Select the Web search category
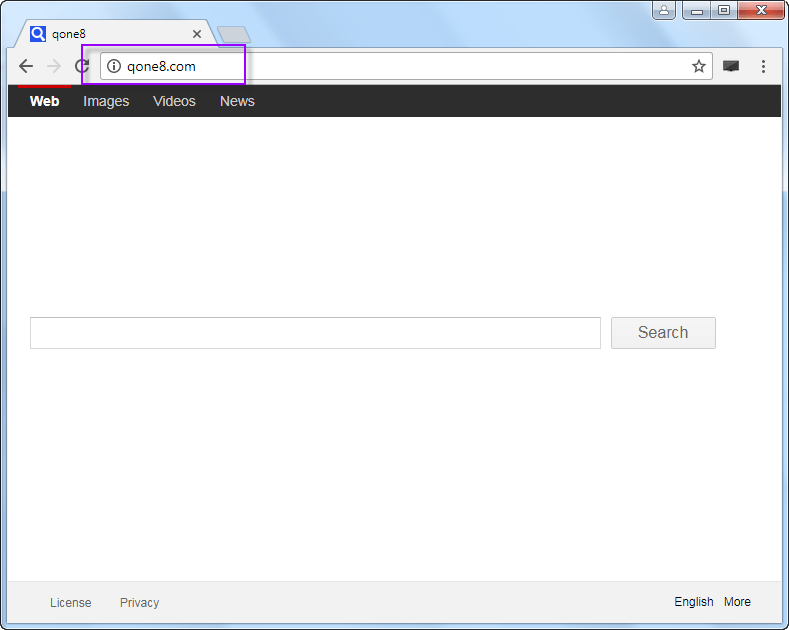The height and width of the screenshot is (630, 789). point(44,101)
